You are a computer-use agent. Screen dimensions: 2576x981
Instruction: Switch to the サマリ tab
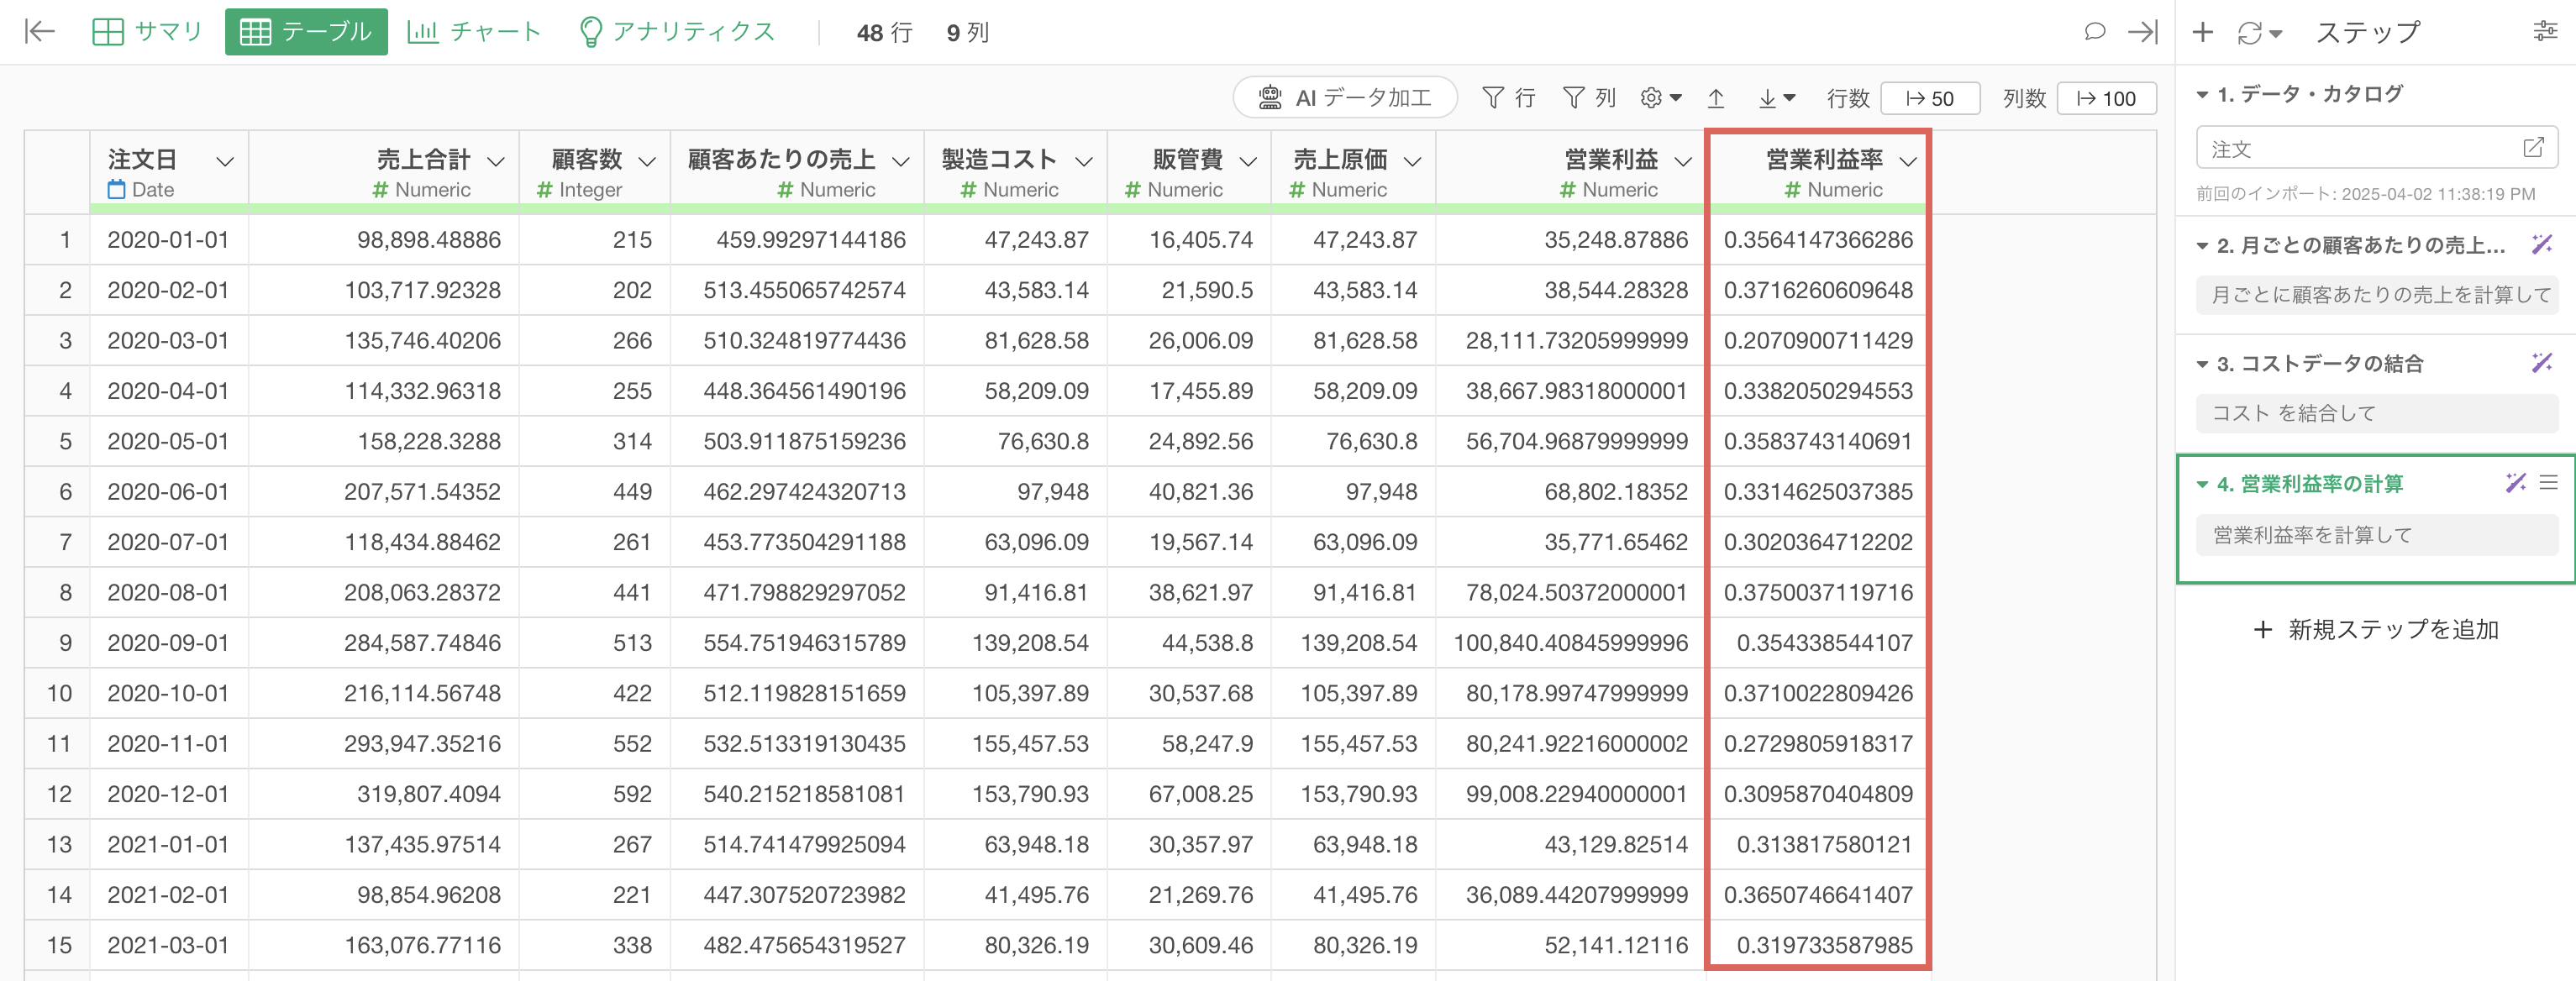(146, 32)
